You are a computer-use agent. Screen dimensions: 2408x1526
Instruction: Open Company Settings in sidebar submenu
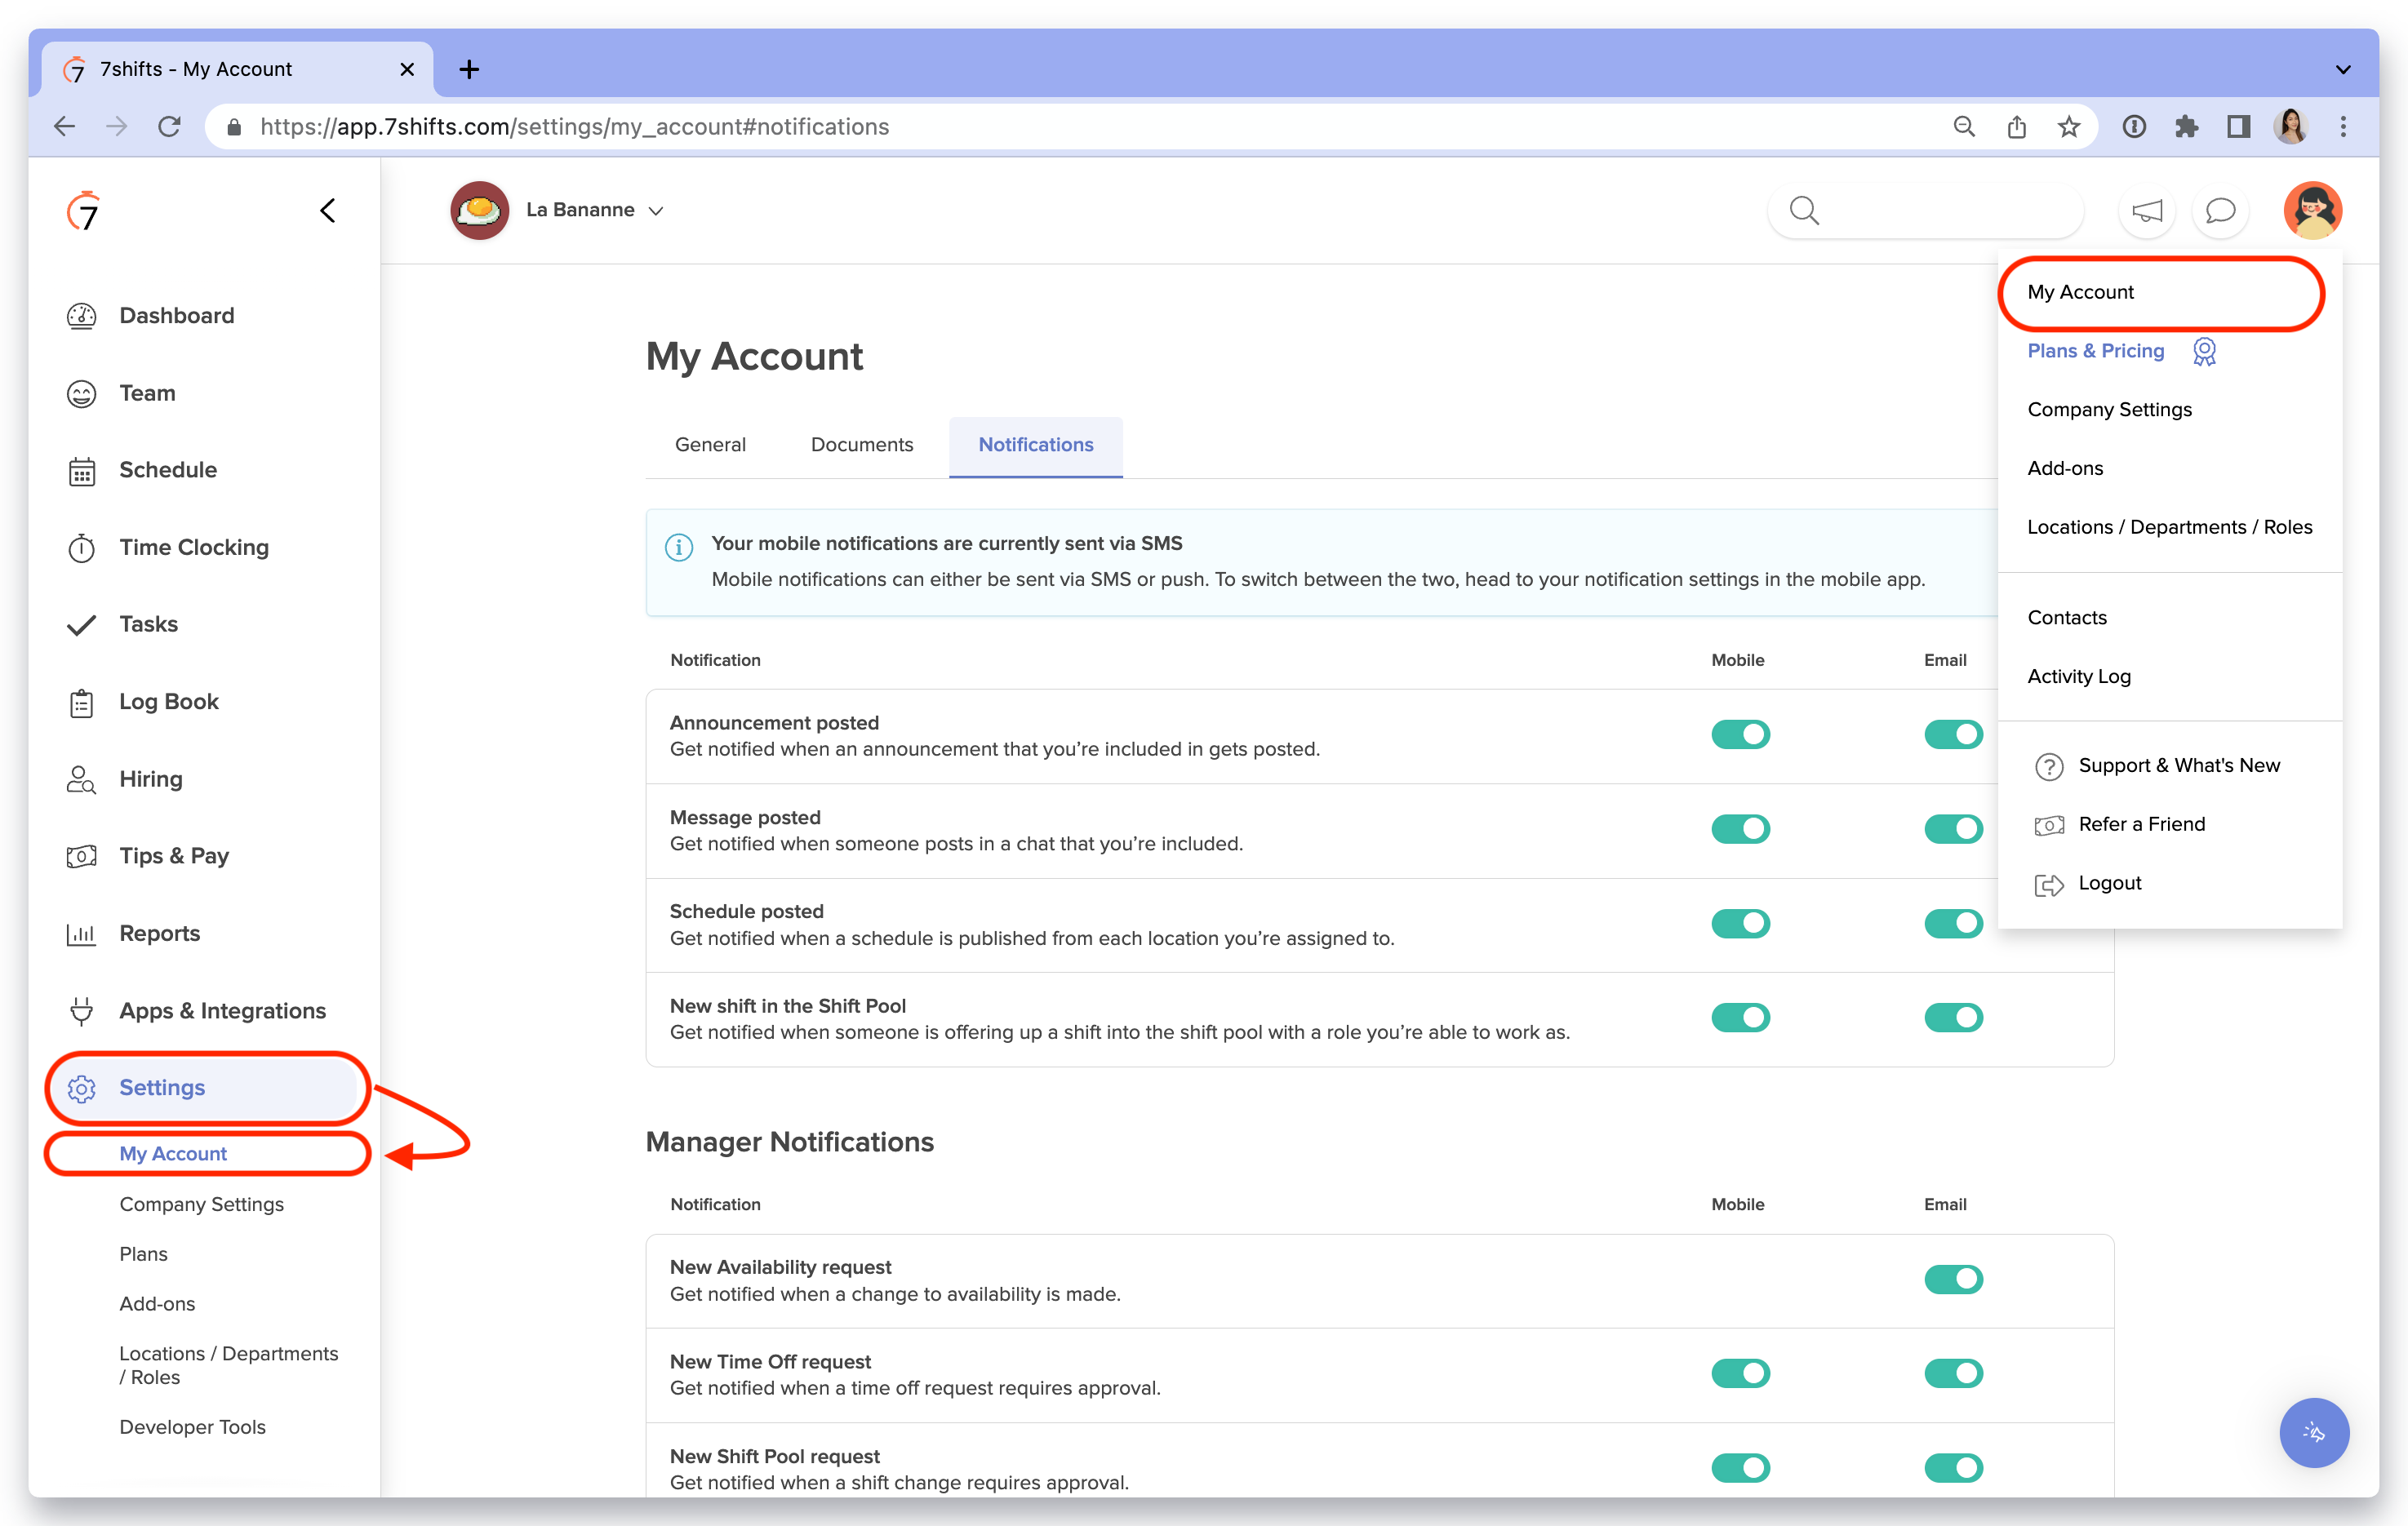[201, 1205]
